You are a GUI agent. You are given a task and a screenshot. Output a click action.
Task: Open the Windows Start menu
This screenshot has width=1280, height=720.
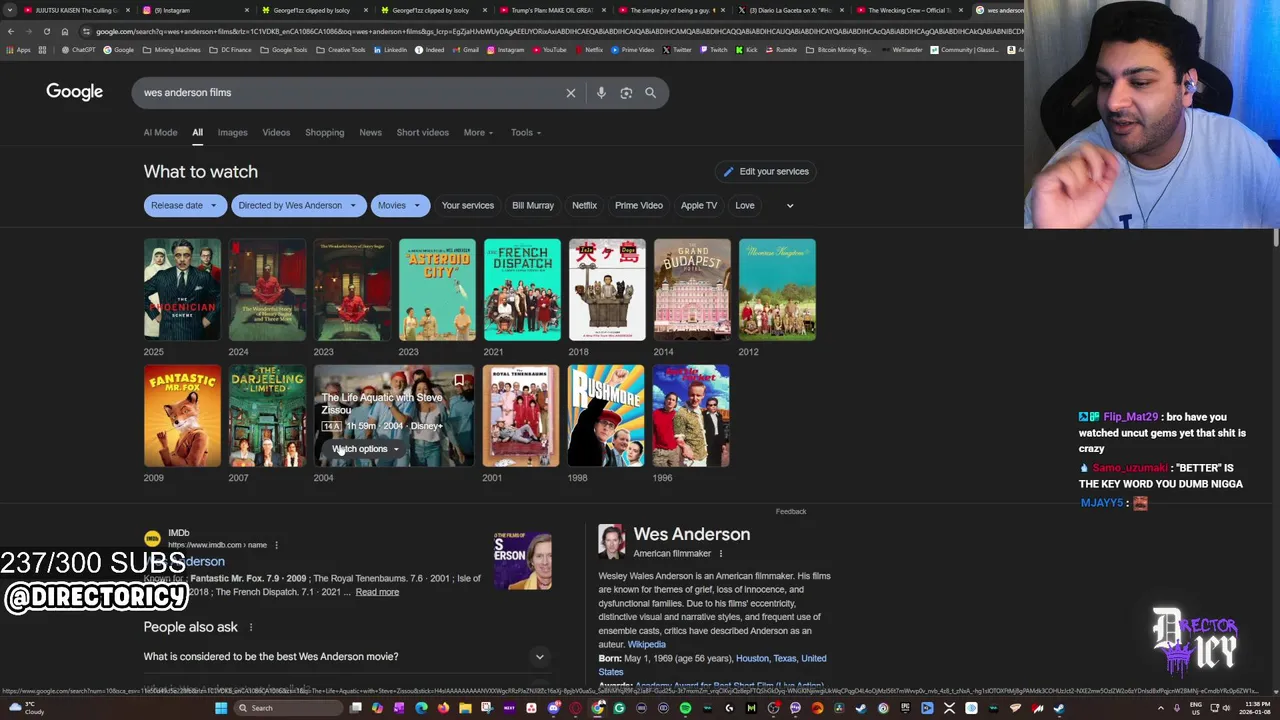221,708
